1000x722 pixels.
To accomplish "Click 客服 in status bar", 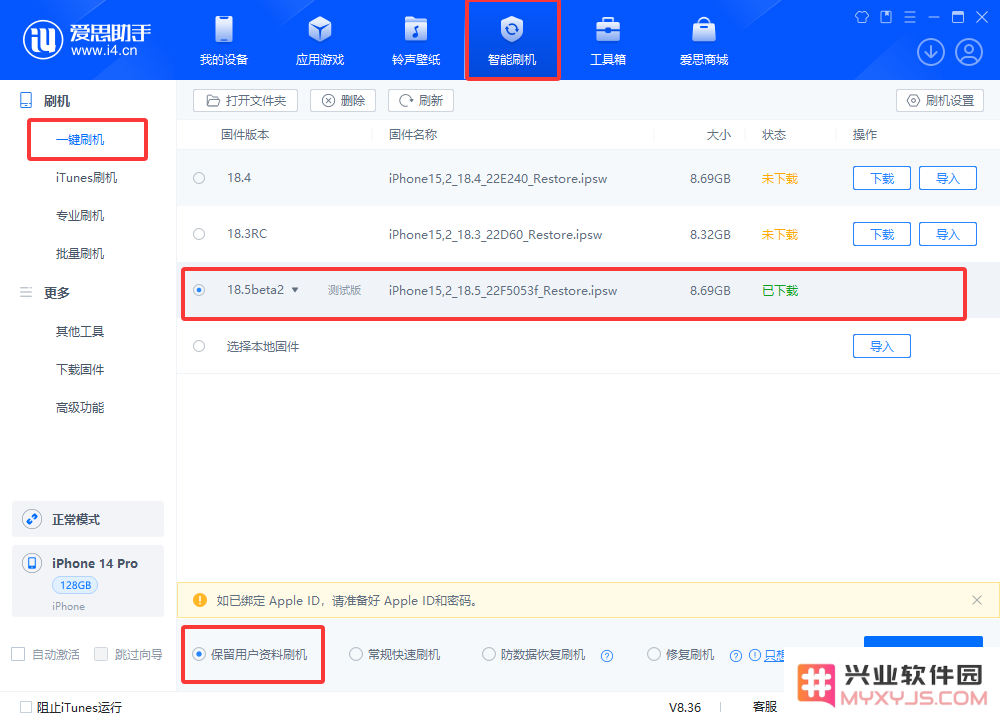I will (765, 707).
